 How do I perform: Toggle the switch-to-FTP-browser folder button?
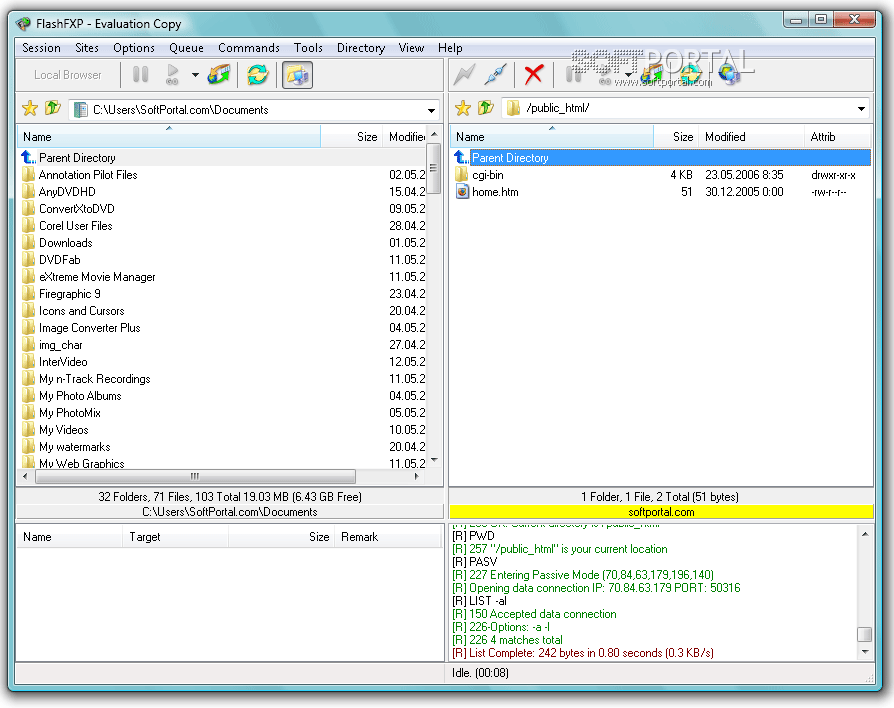click(x=297, y=75)
